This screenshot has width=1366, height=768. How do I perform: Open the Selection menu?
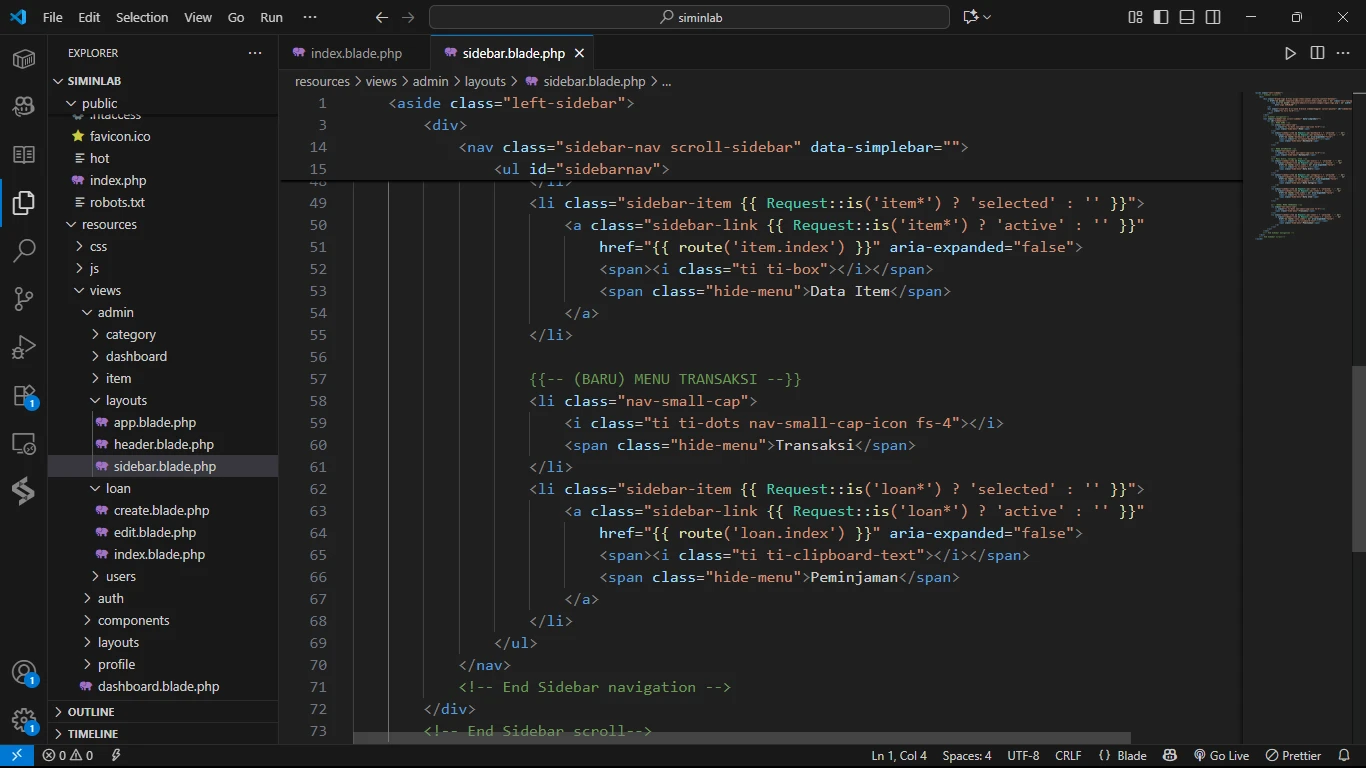142,17
